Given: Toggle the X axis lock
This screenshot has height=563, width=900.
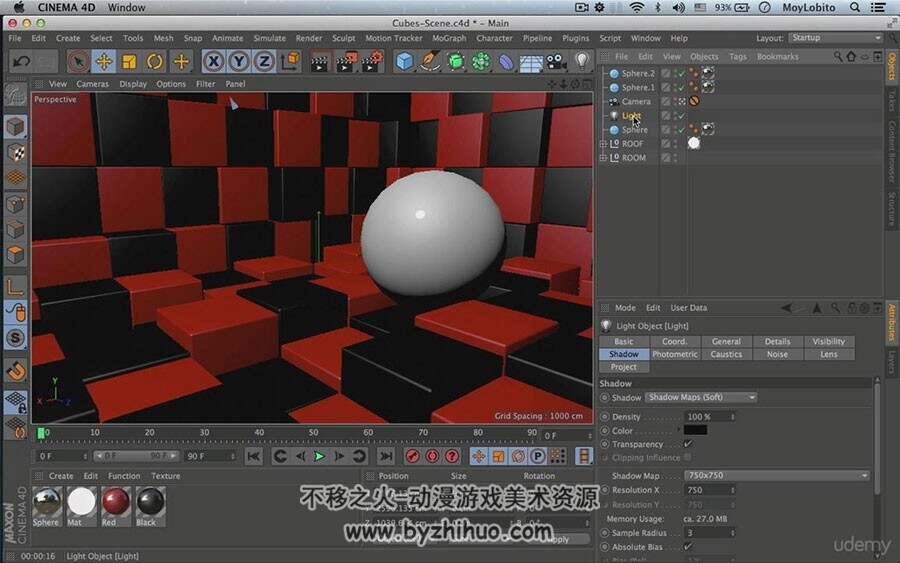Looking at the screenshot, I should point(214,61).
